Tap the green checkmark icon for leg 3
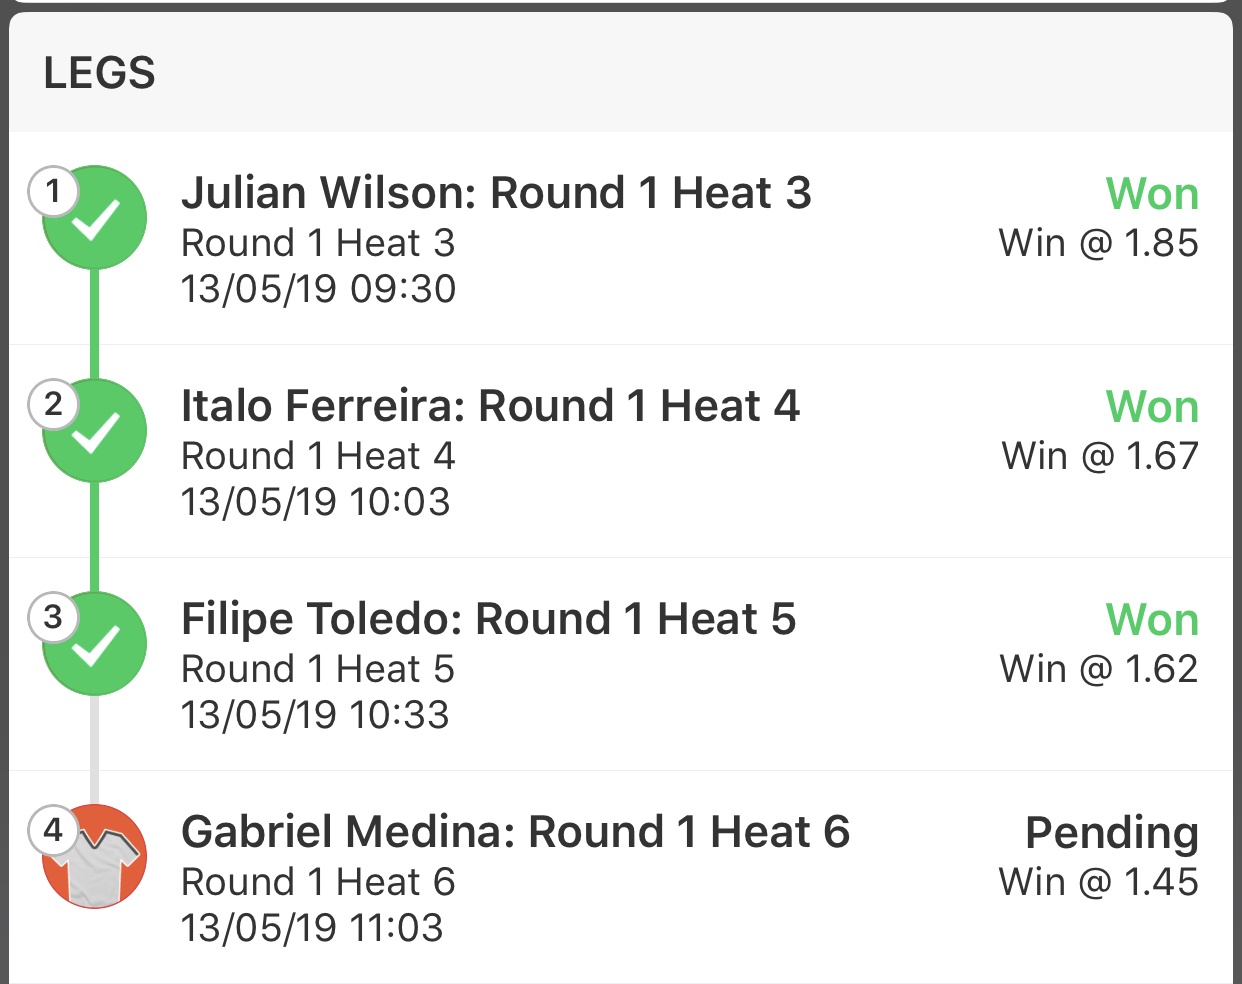Image resolution: width=1242 pixels, height=984 pixels. [95, 644]
